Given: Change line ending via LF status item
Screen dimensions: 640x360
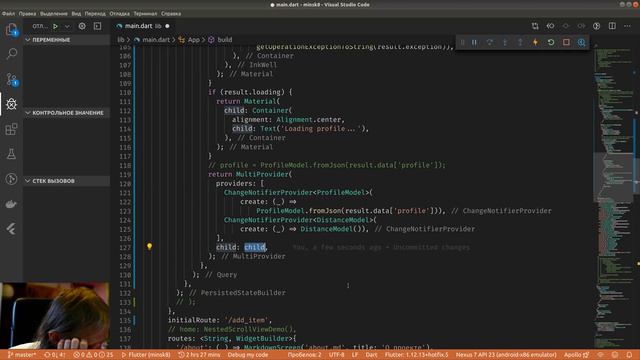Looking at the screenshot, I should [355, 355].
